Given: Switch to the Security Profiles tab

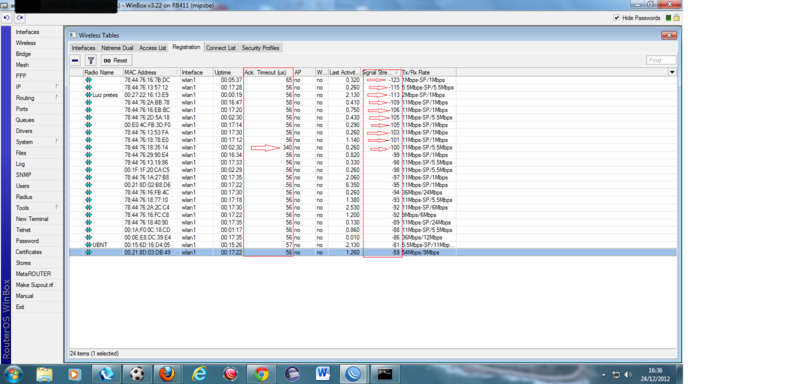Looking at the screenshot, I should (261, 48).
